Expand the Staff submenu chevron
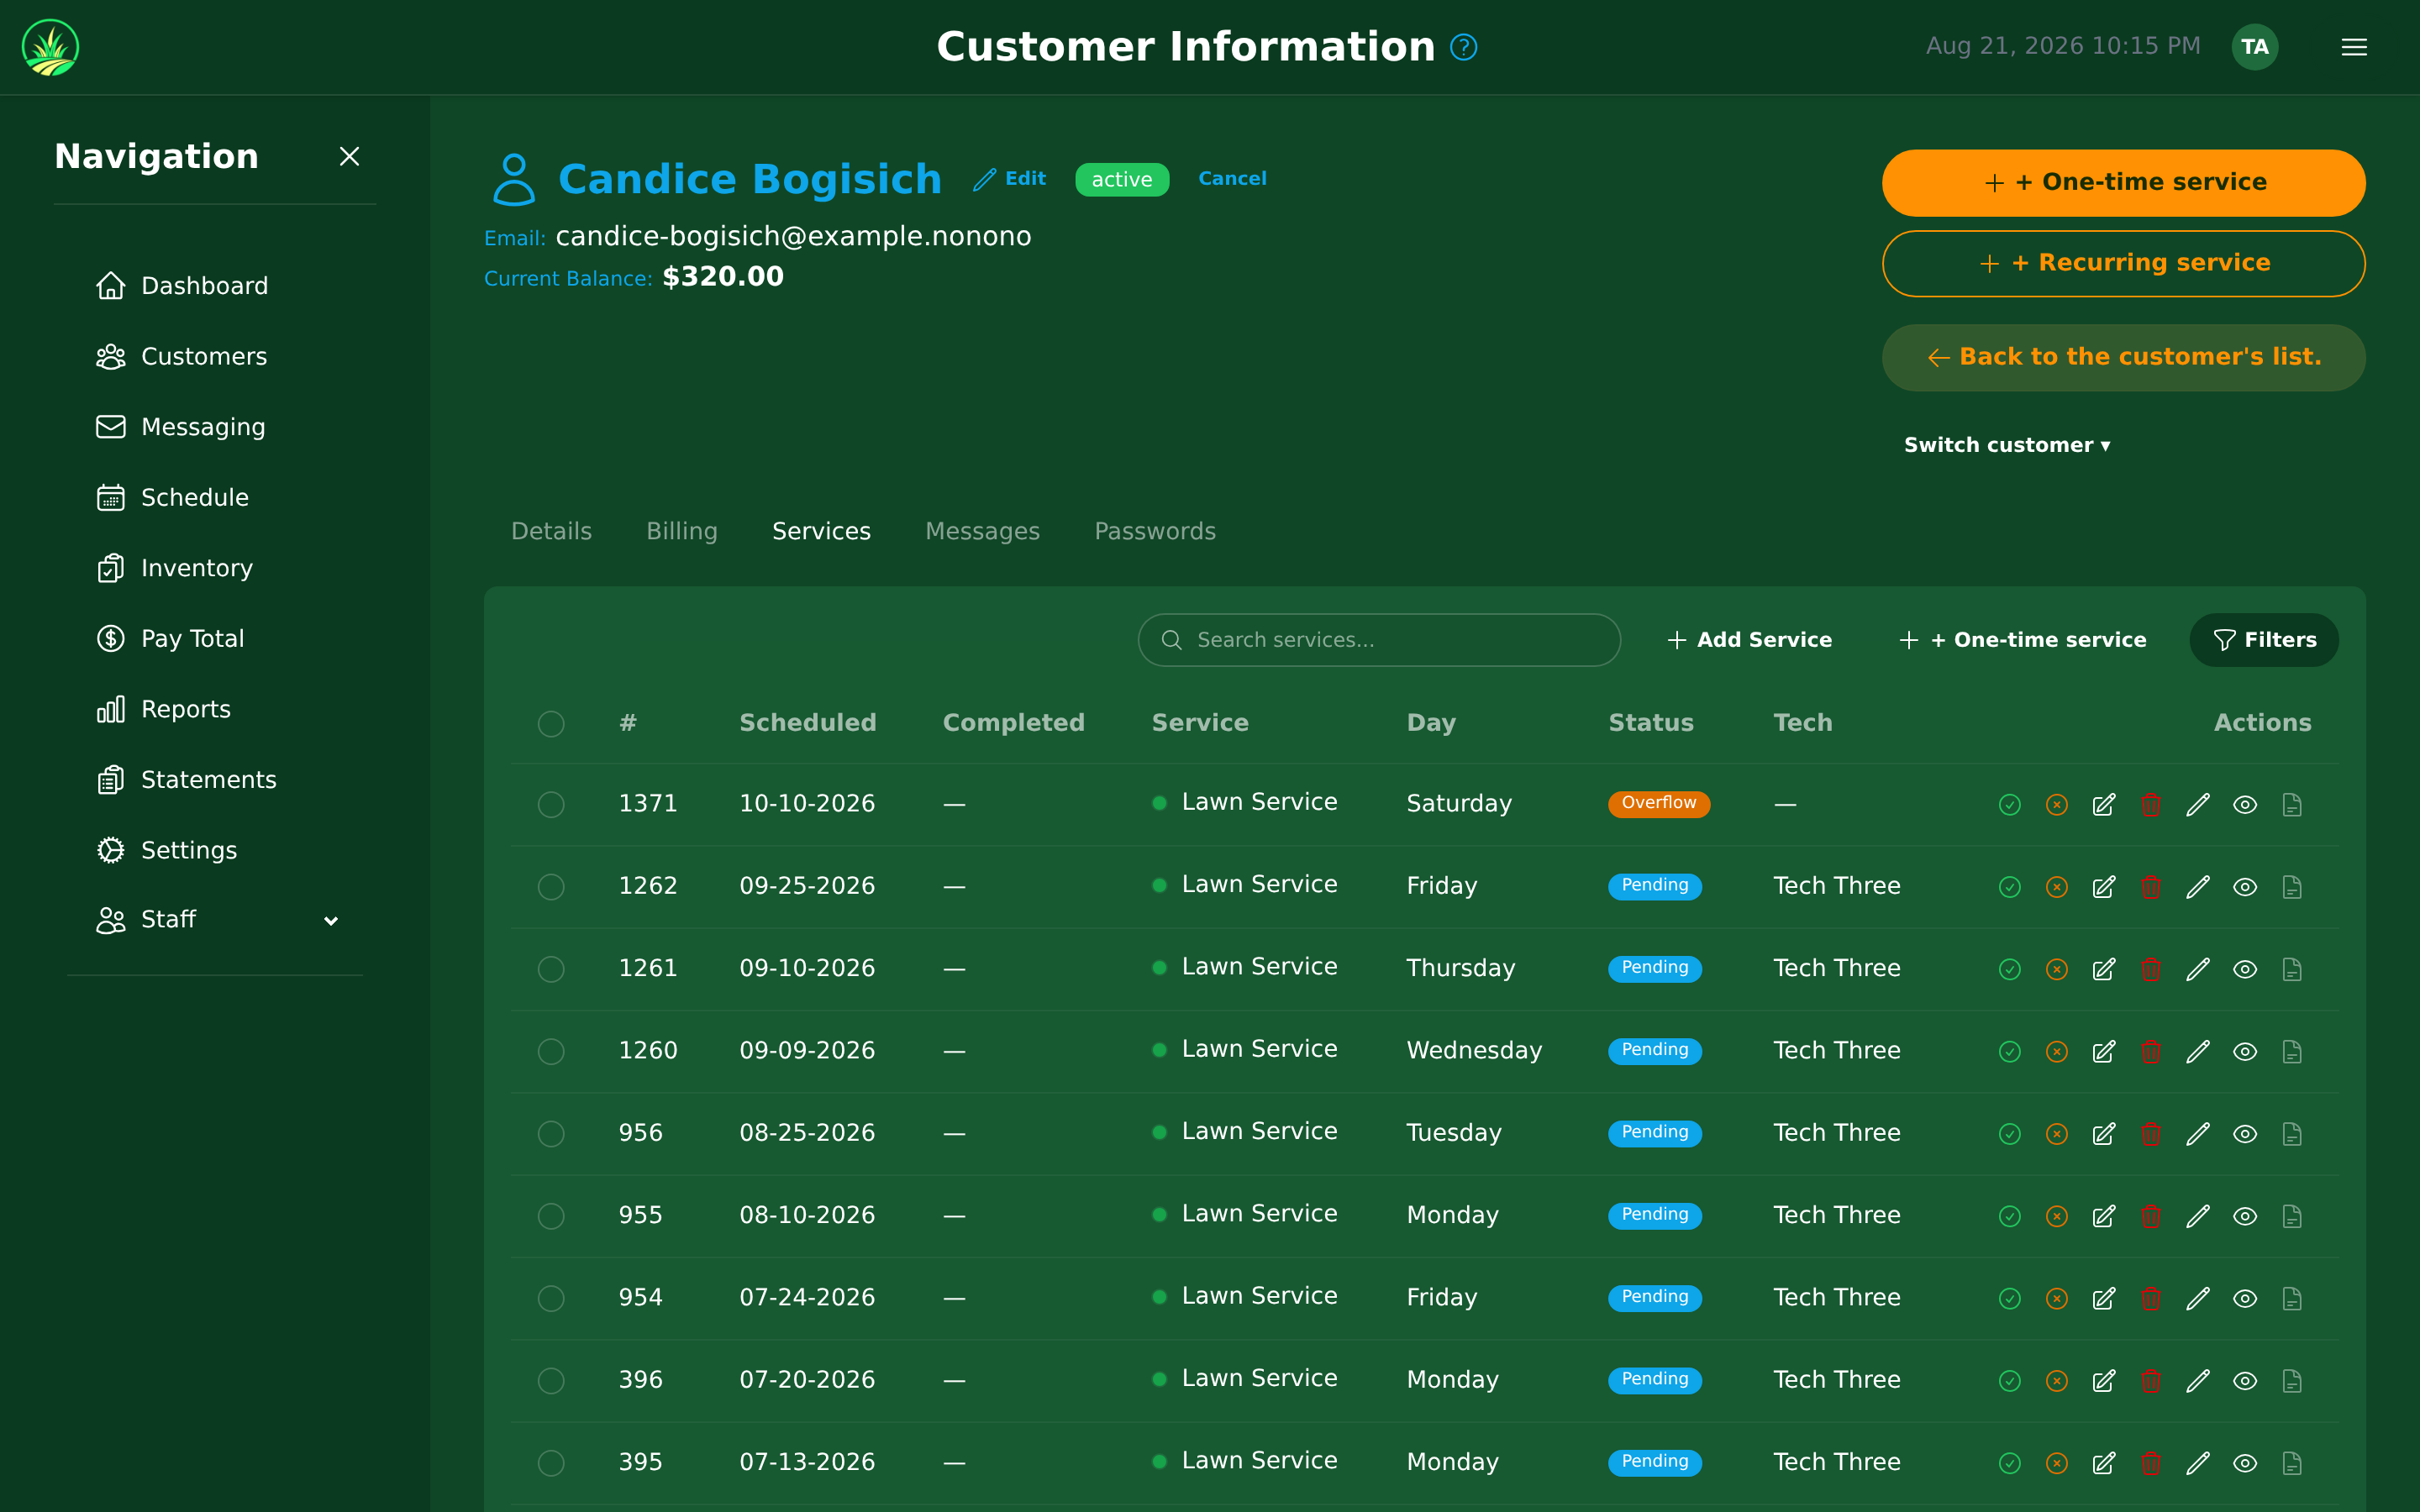This screenshot has height=1512, width=2420. (x=331, y=920)
